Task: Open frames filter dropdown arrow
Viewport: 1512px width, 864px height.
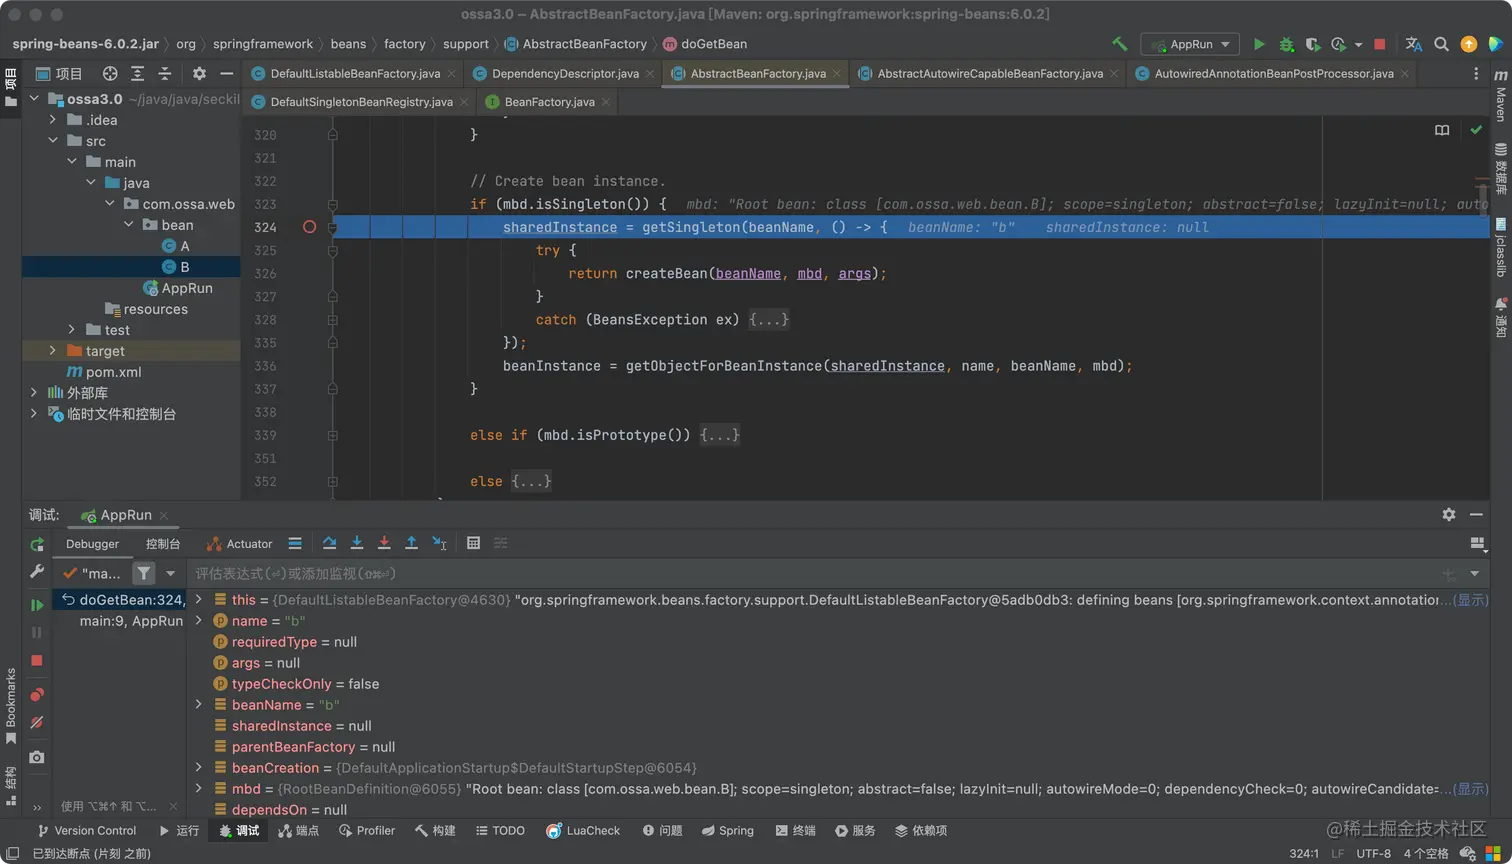Action: point(170,573)
